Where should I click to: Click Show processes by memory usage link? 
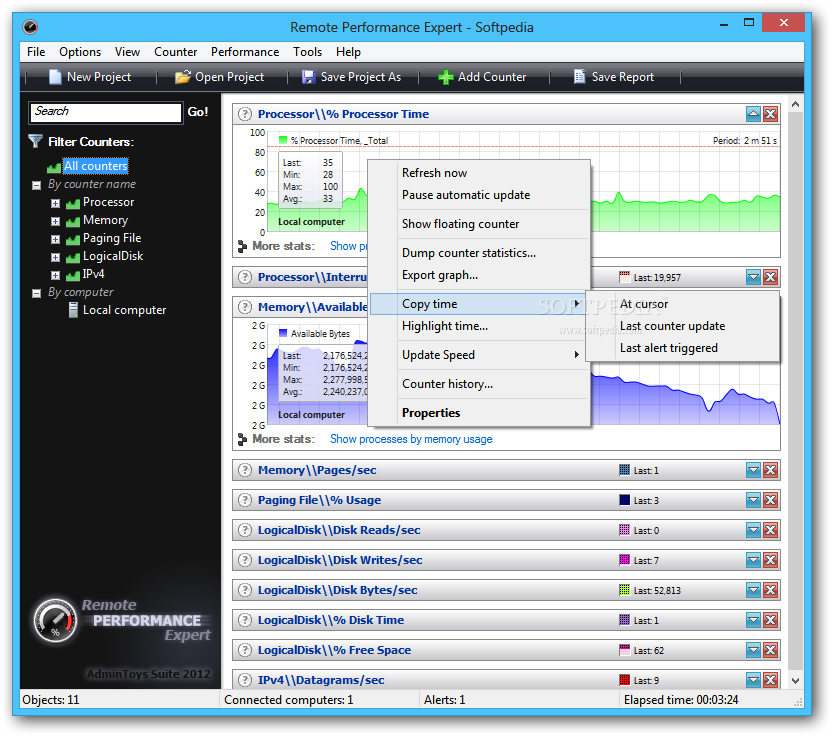(x=411, y=439)
